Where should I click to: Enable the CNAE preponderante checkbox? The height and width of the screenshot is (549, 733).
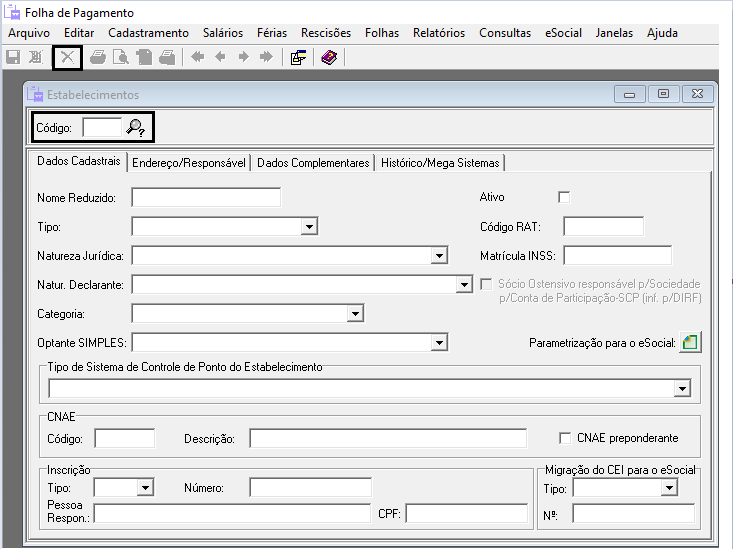click(566, 438)
